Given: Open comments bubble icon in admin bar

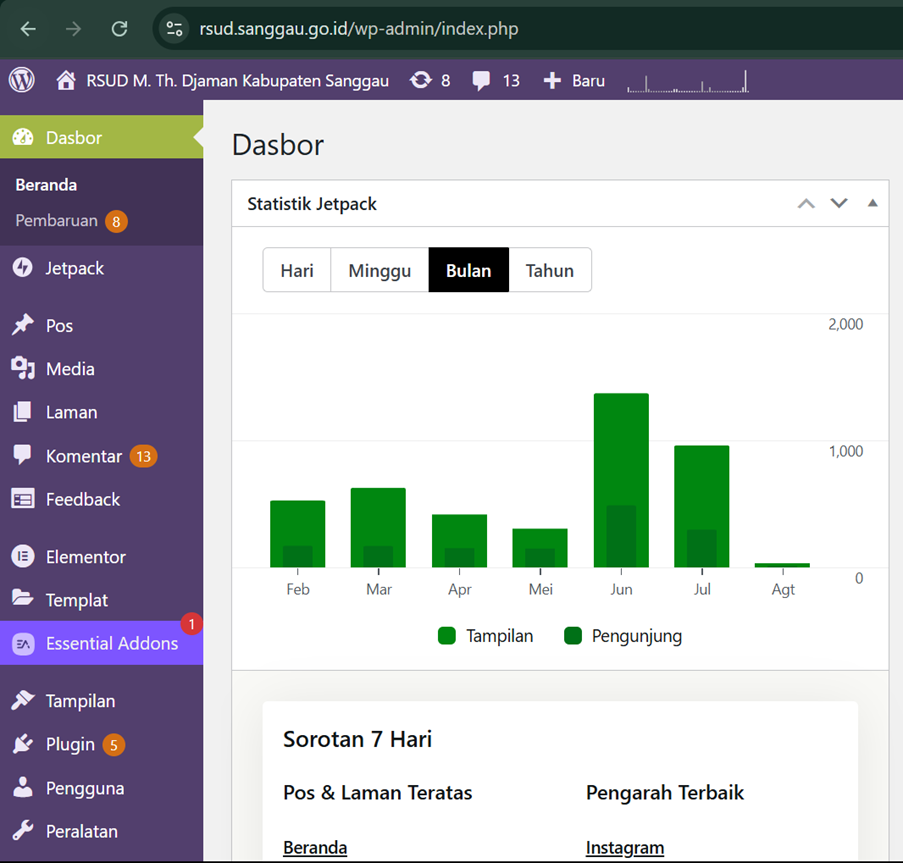Looking at the screenshot, I should click(482, 81).
